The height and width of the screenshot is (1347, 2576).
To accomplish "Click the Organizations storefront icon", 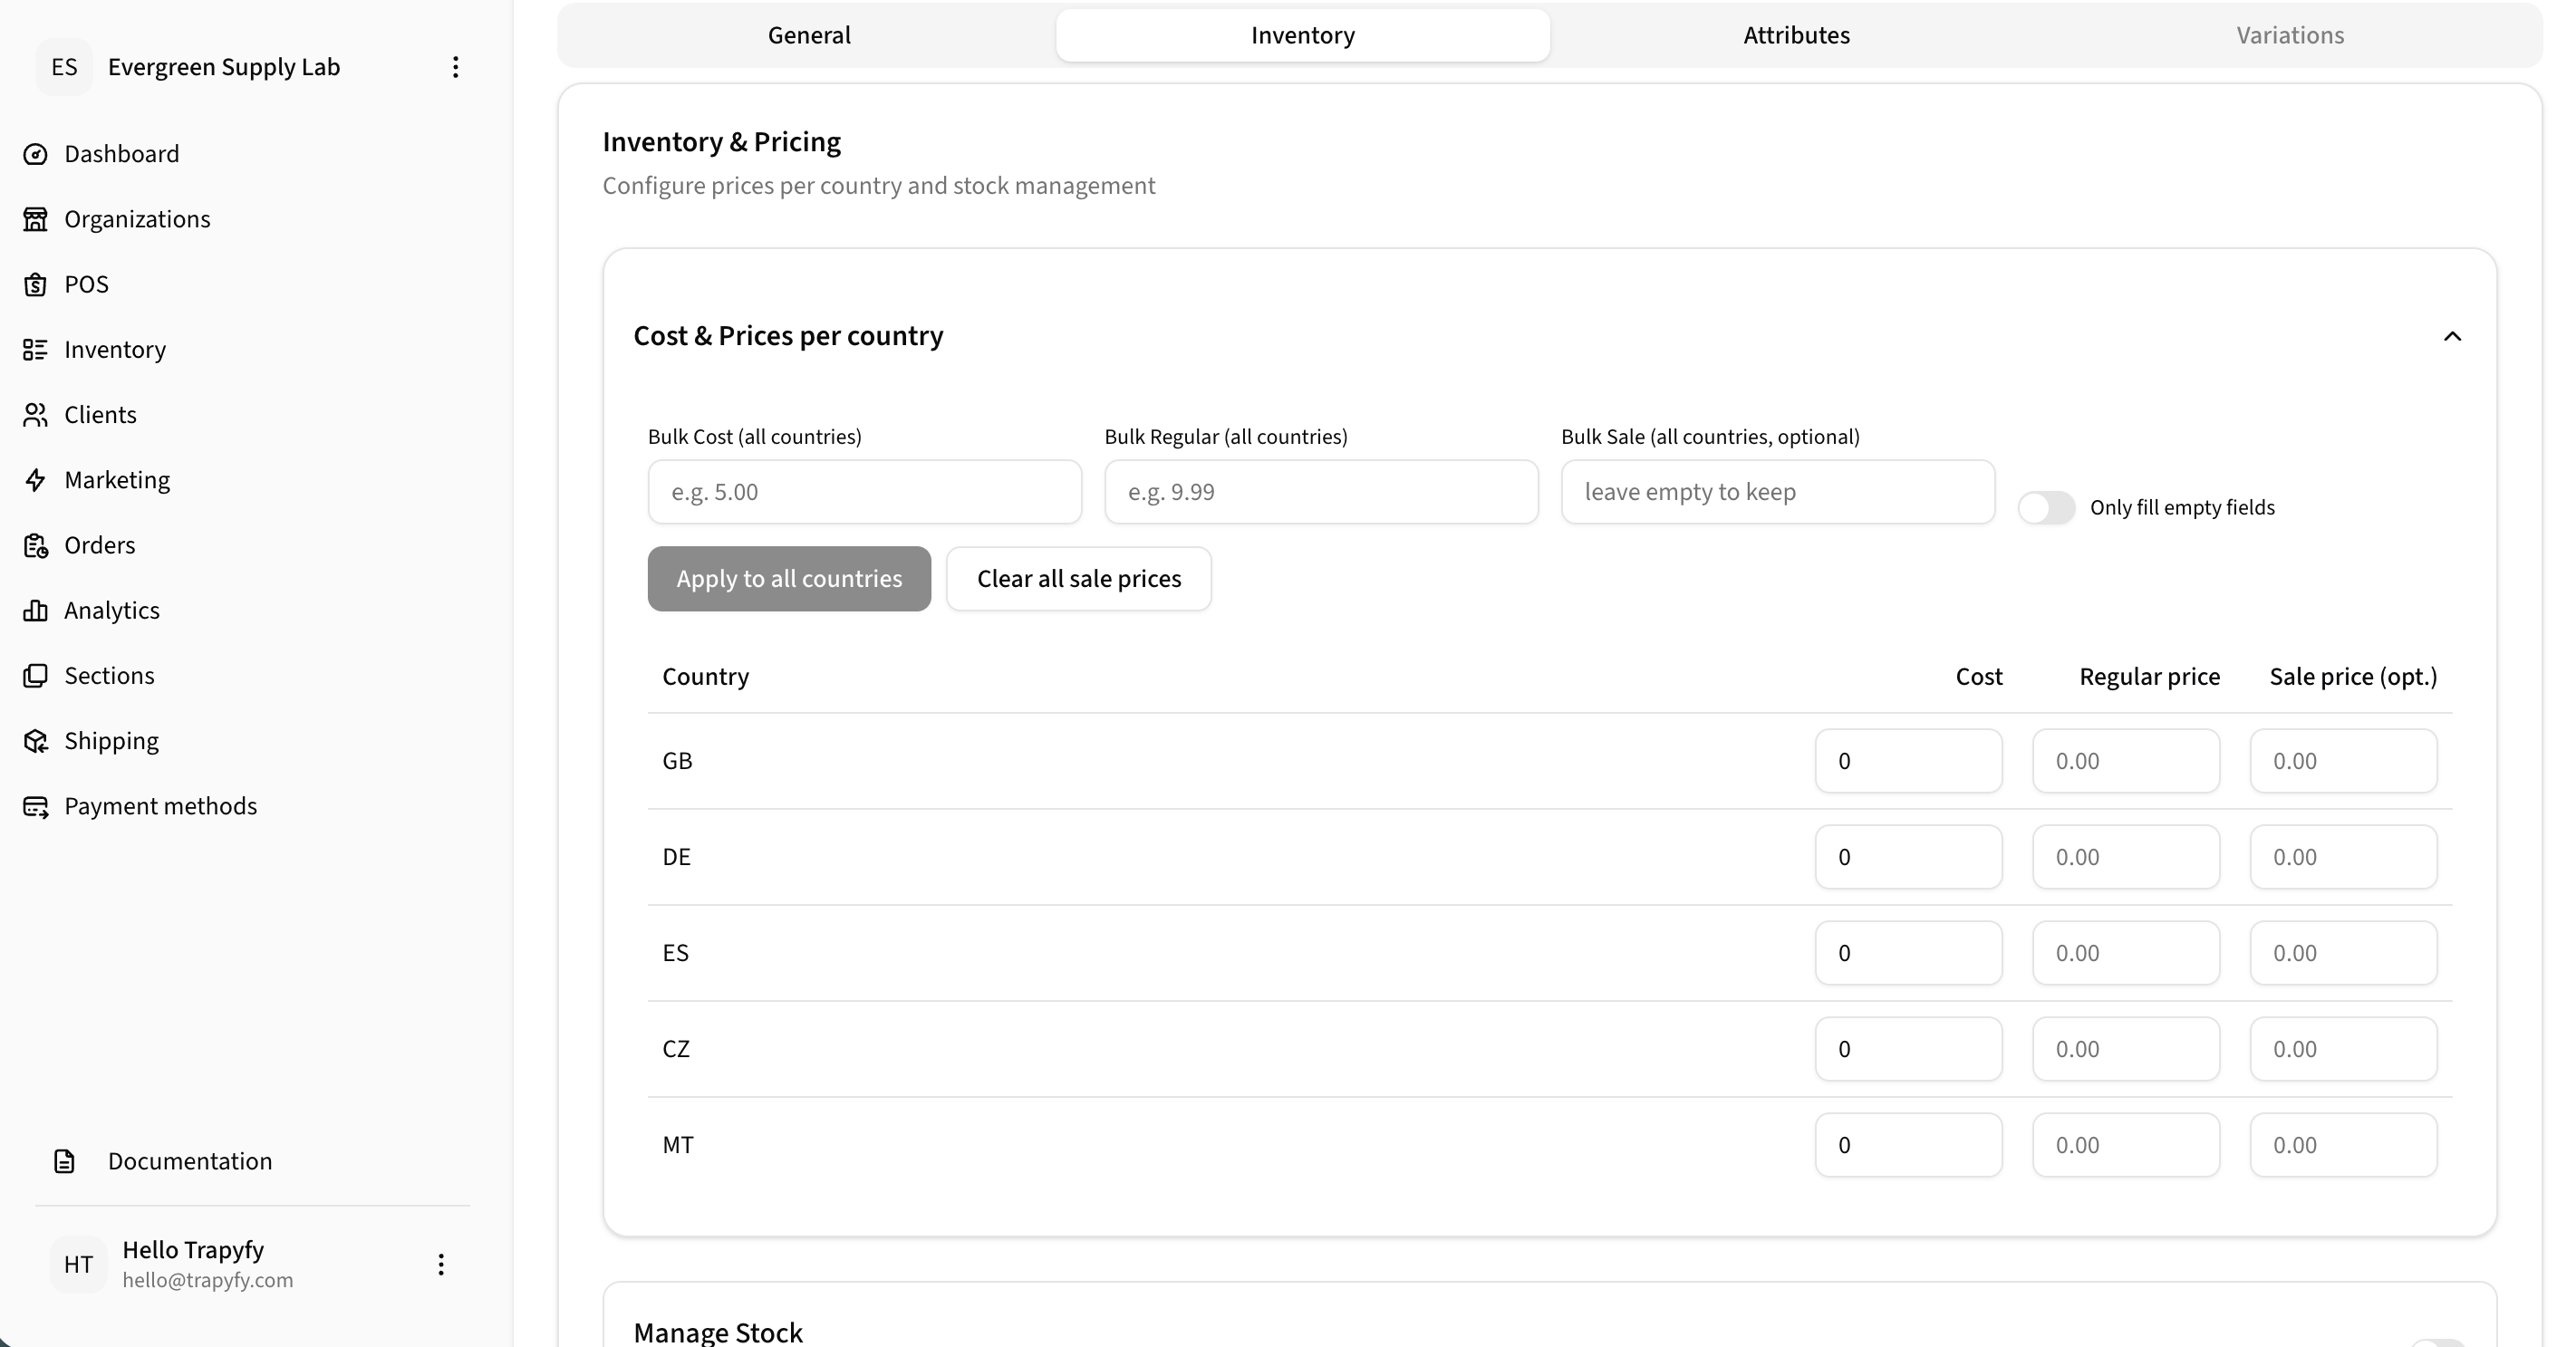I will (x=35, y=219).
